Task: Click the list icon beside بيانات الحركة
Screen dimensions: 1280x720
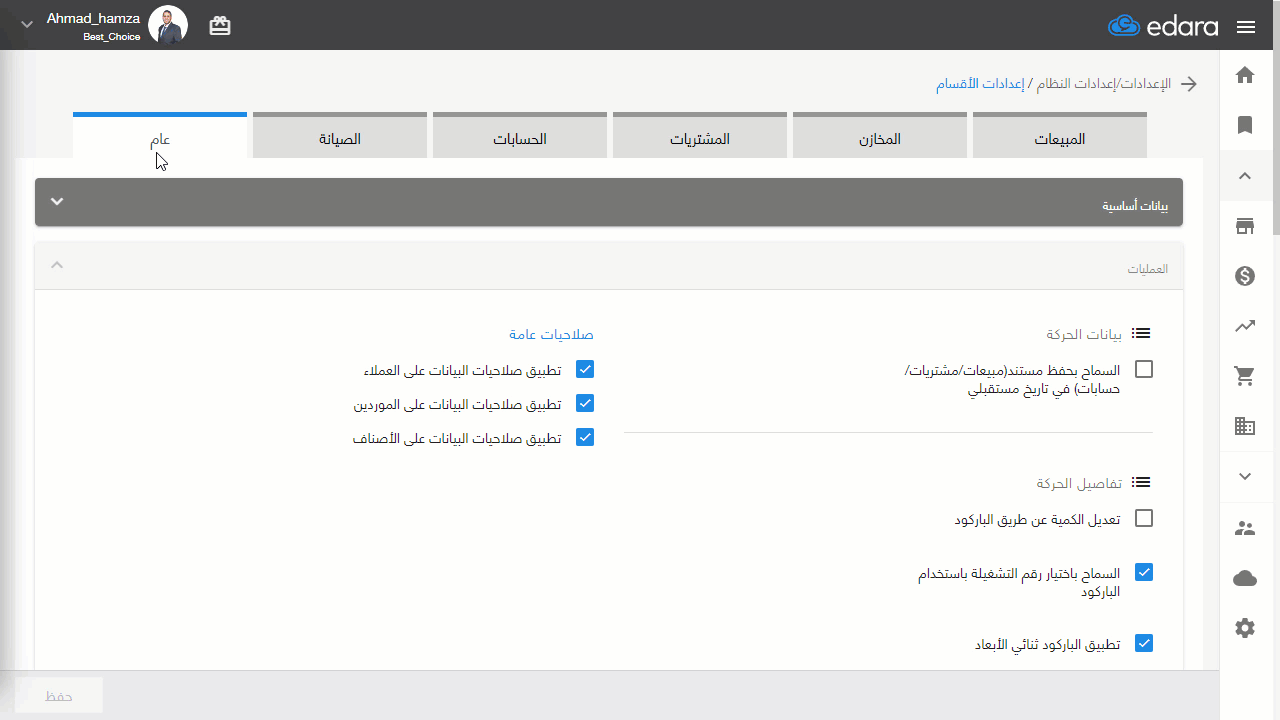Action: (x=1141, y=334)
